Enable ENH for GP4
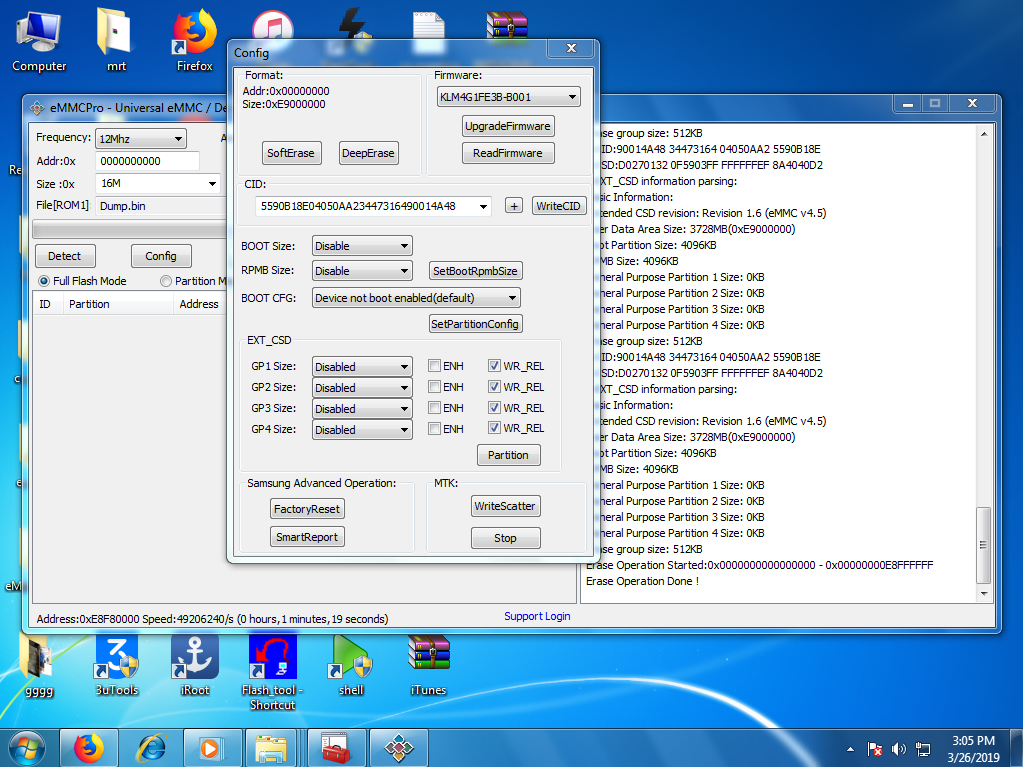 tap(435, 428)
